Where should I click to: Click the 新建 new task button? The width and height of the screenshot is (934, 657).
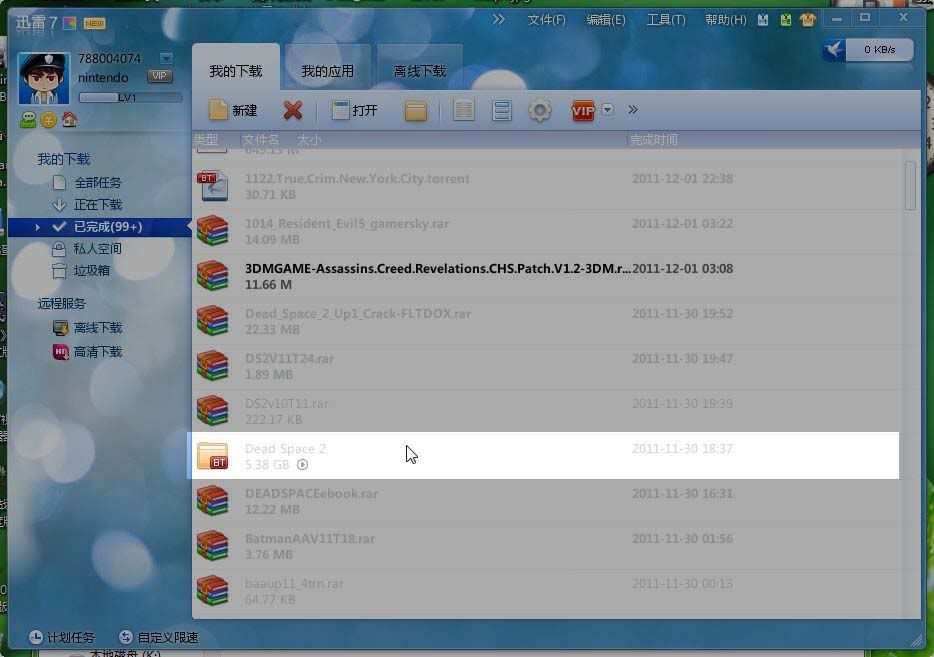pyautogui.click(x=233, y=110)
